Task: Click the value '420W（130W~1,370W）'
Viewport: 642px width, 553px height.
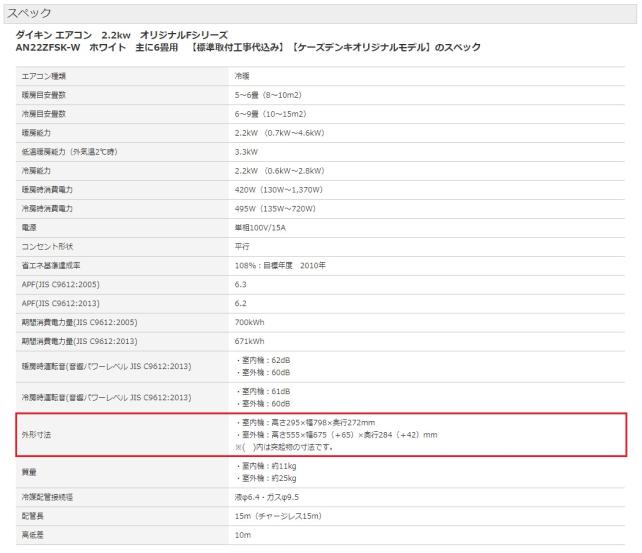Action: coord(279,190)
